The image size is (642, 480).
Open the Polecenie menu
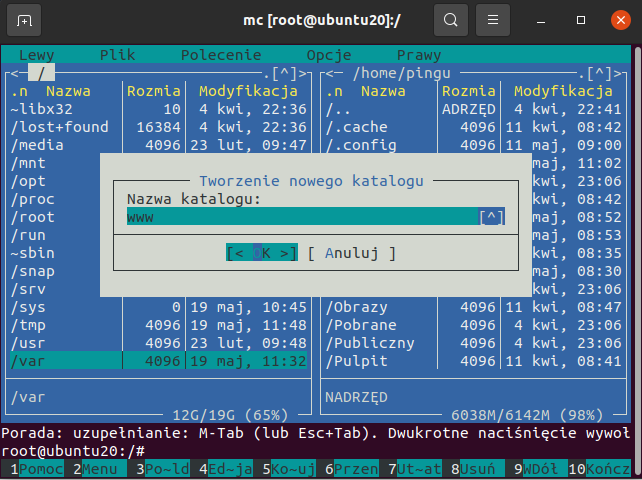tap(221, 55)
